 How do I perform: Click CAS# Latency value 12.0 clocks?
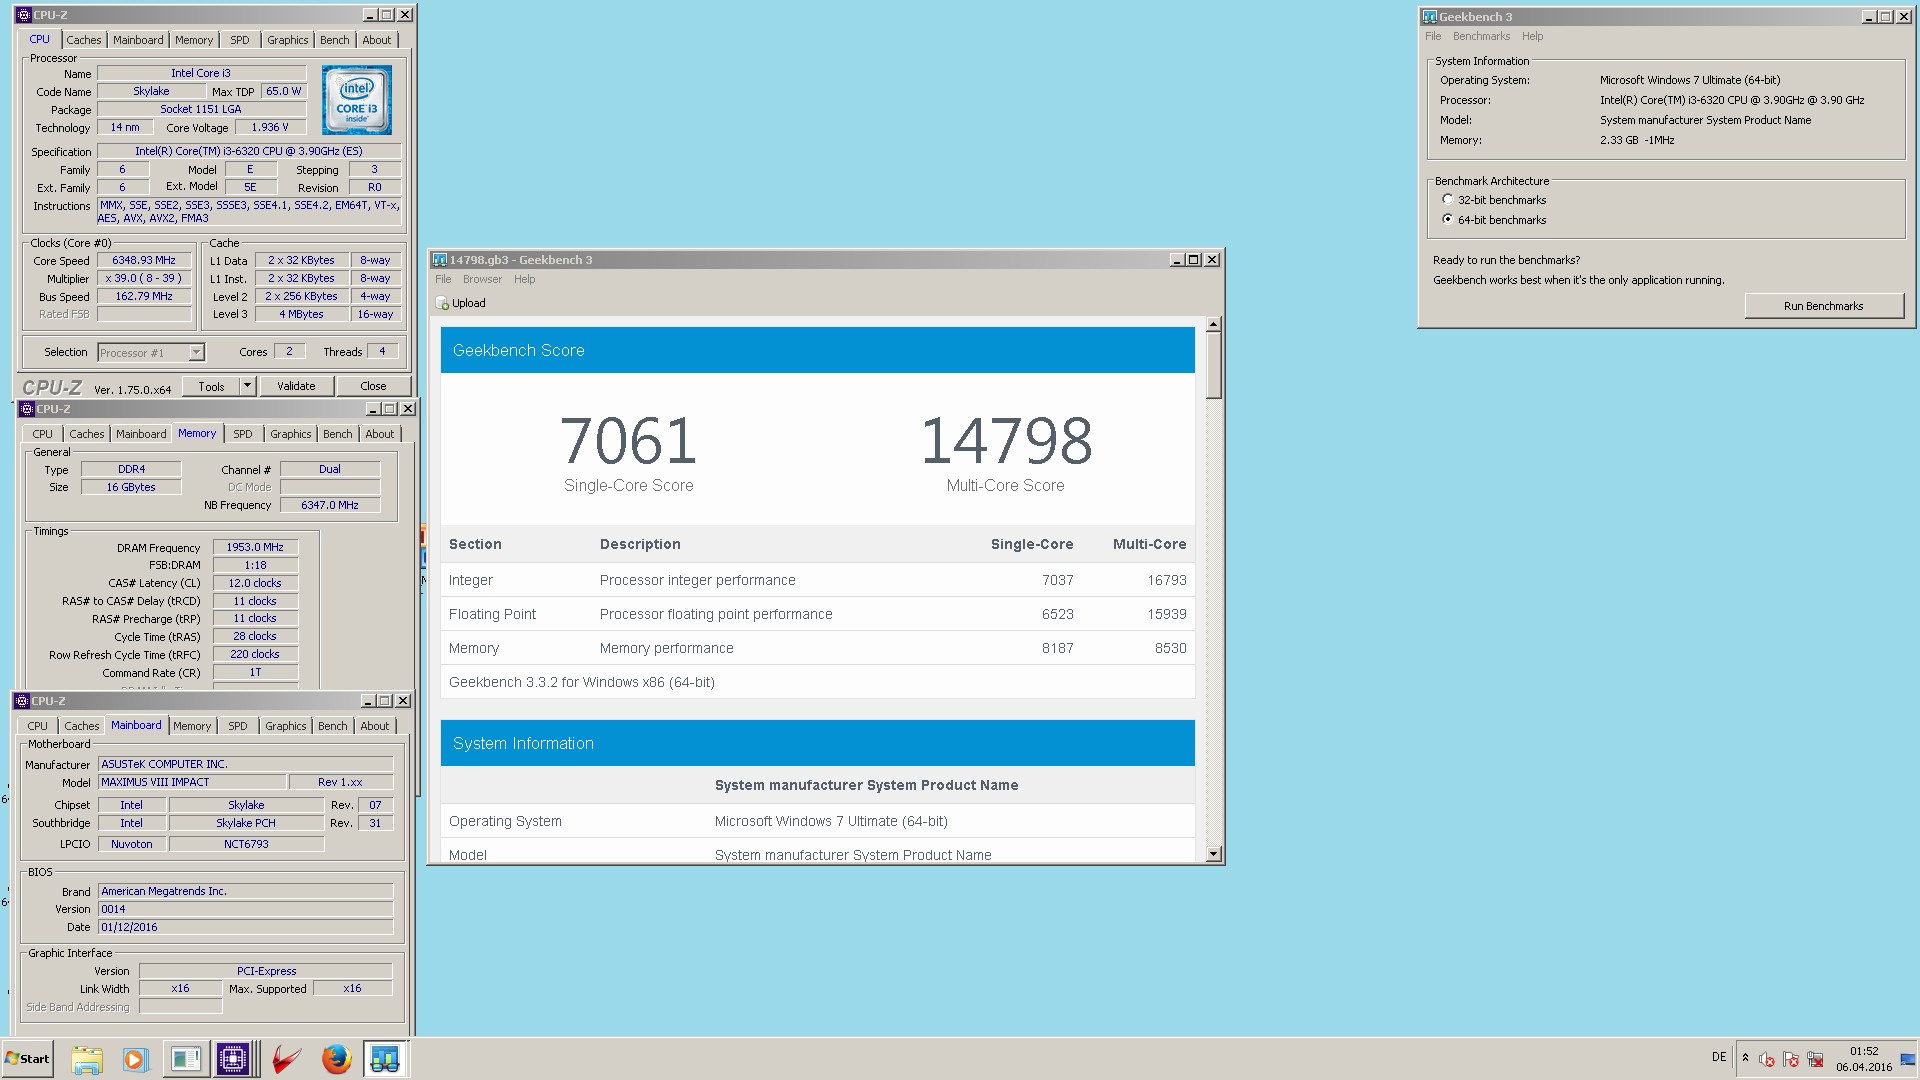[255, 583]
